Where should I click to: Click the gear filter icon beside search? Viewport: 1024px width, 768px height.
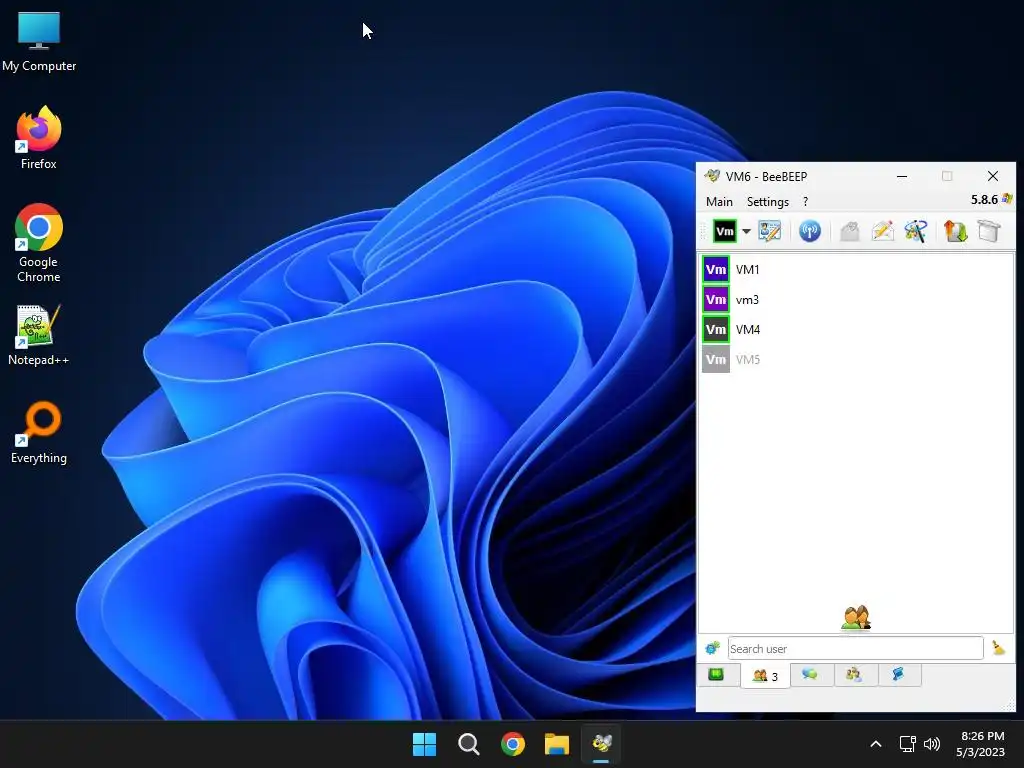[712, 648]
